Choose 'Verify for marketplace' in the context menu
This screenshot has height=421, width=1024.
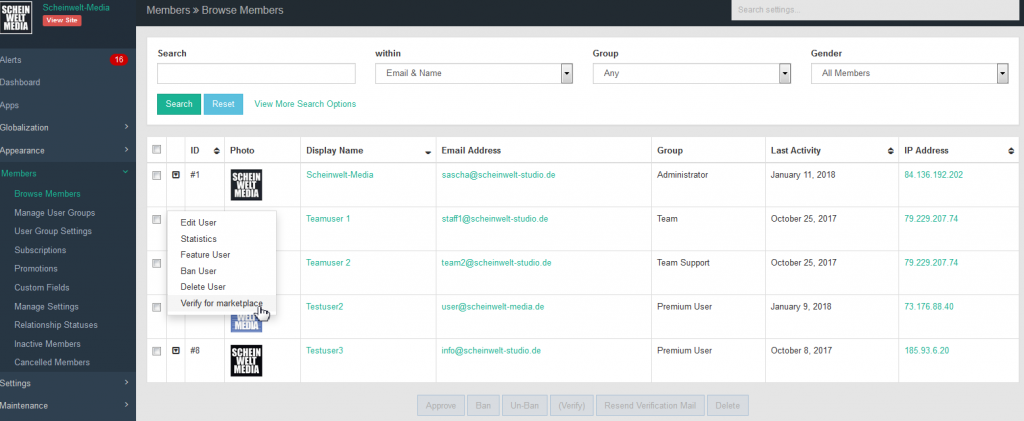click(220, 303)
